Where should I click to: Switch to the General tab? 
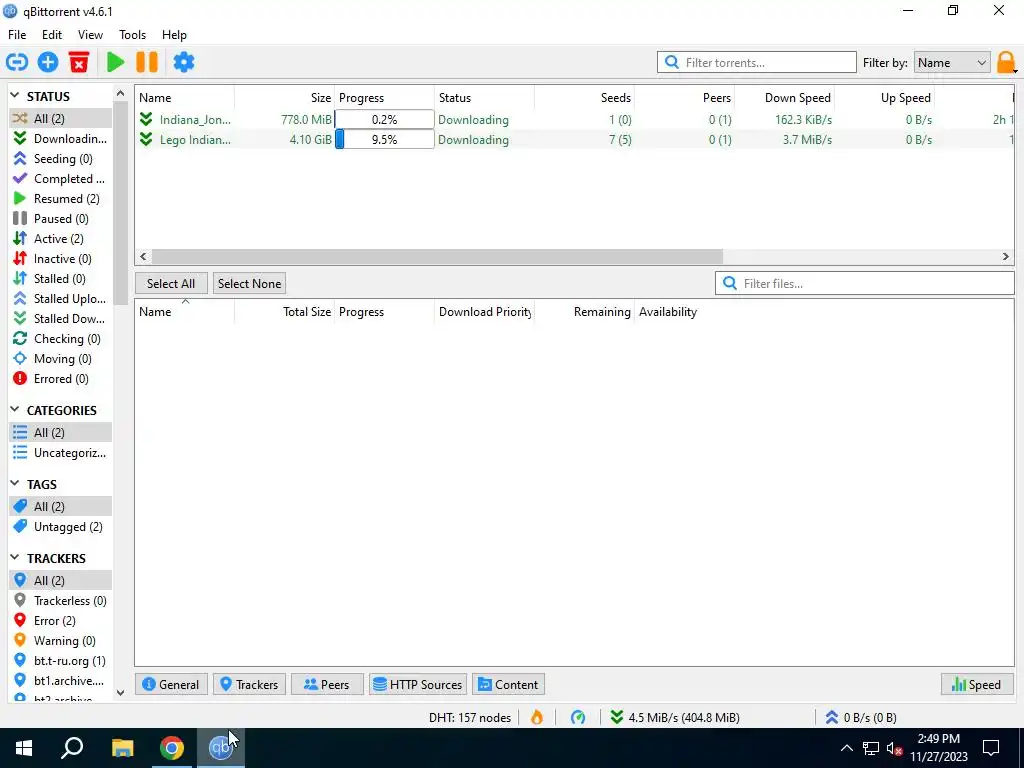(171, 684)
